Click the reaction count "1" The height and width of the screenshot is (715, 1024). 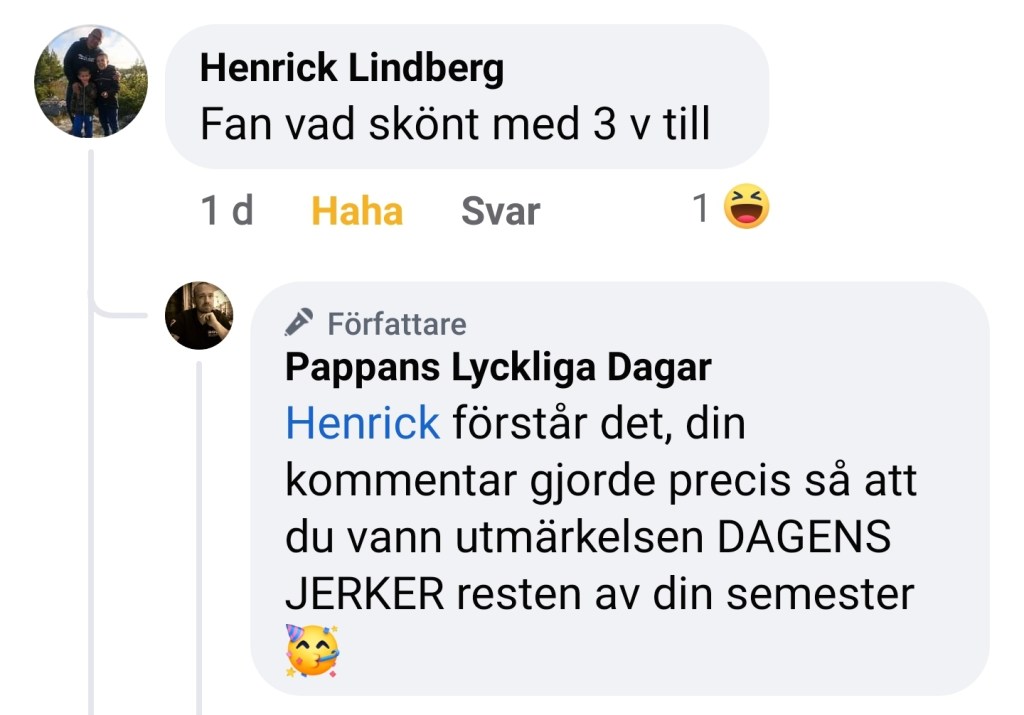[x=701, y=210]
